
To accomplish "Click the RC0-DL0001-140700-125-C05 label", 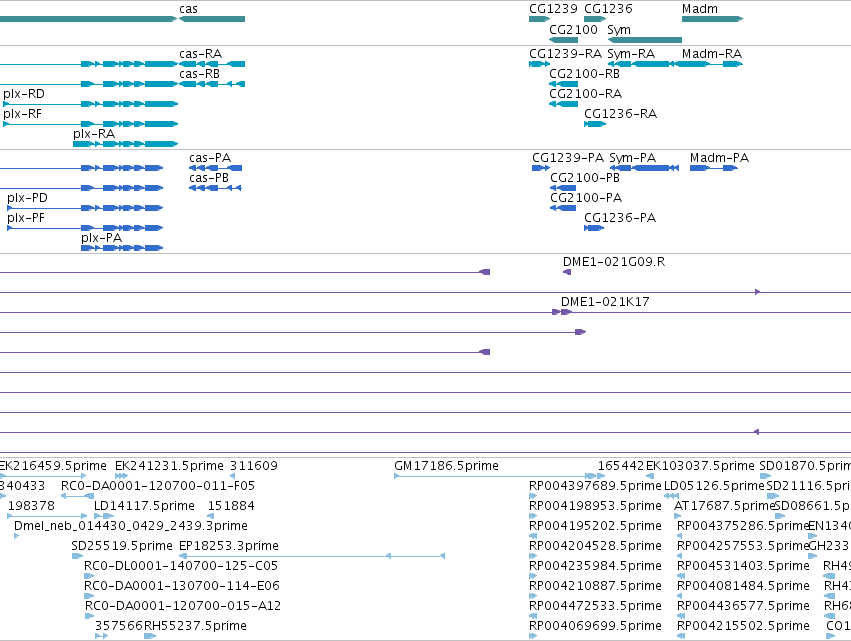I will click(181, 566).
